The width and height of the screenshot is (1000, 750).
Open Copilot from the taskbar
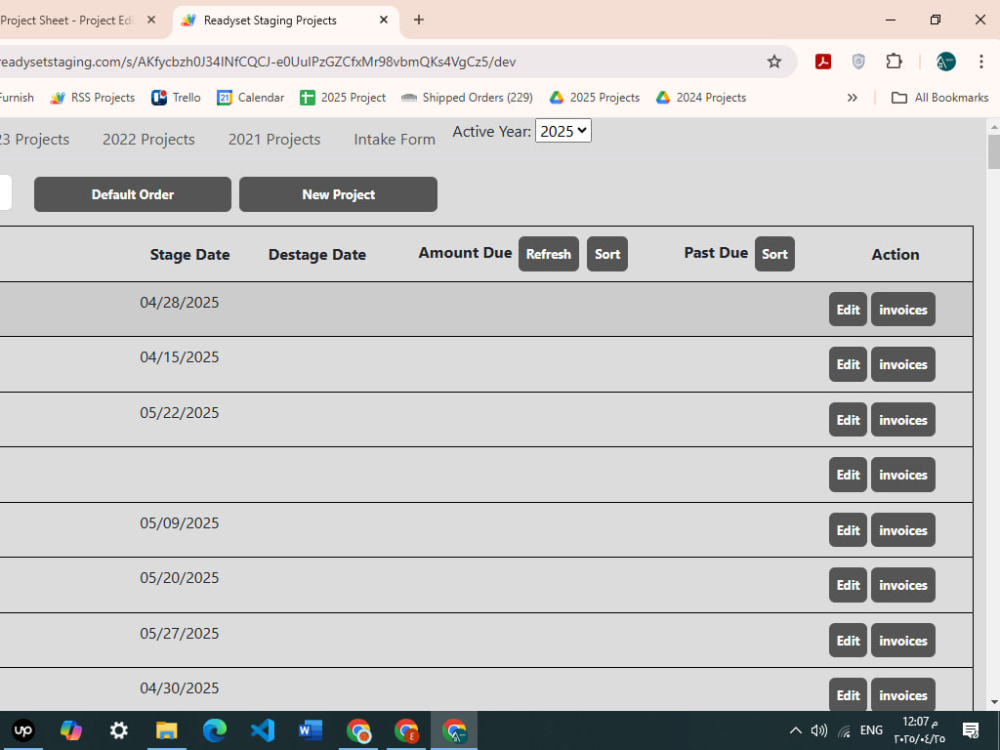pyautogui.click(x=71, y=731)
